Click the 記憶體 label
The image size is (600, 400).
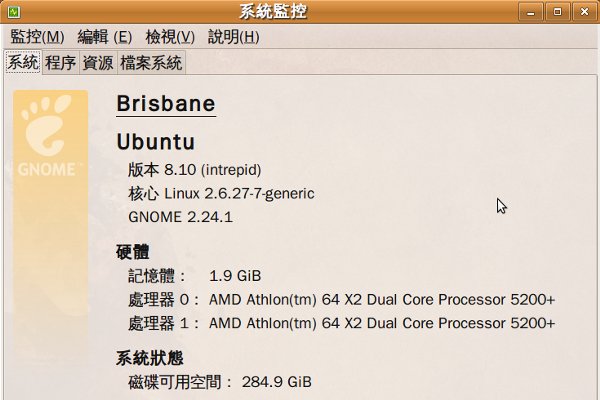[x=156, y=276]
